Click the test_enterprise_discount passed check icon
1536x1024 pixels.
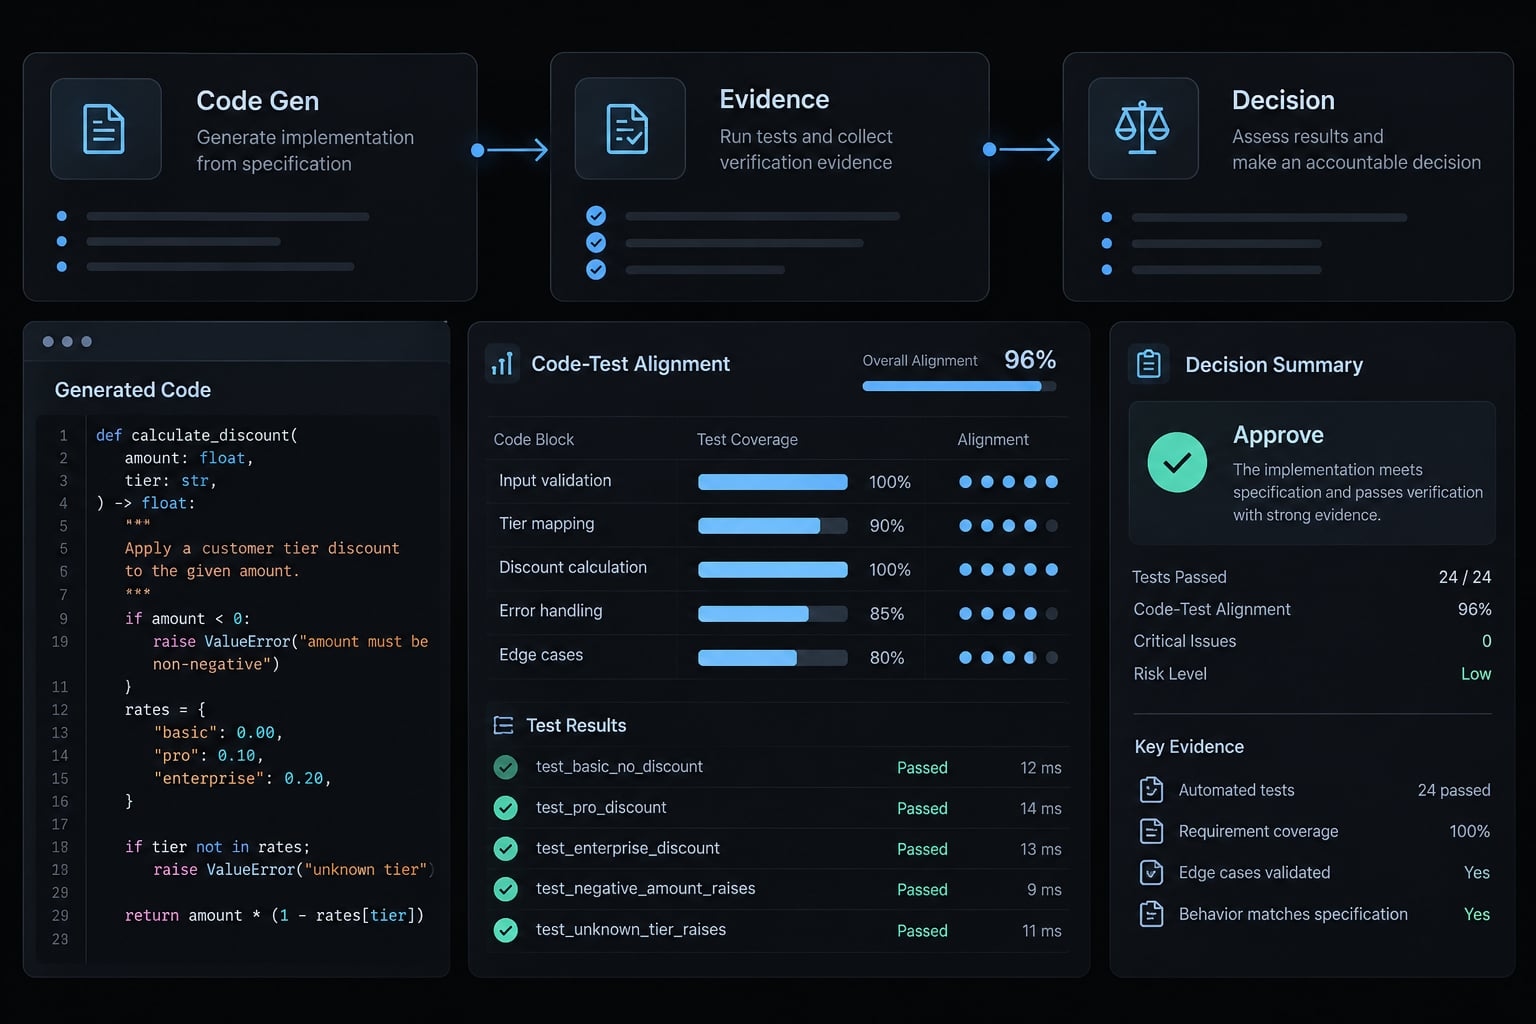[x=506, y=849]
